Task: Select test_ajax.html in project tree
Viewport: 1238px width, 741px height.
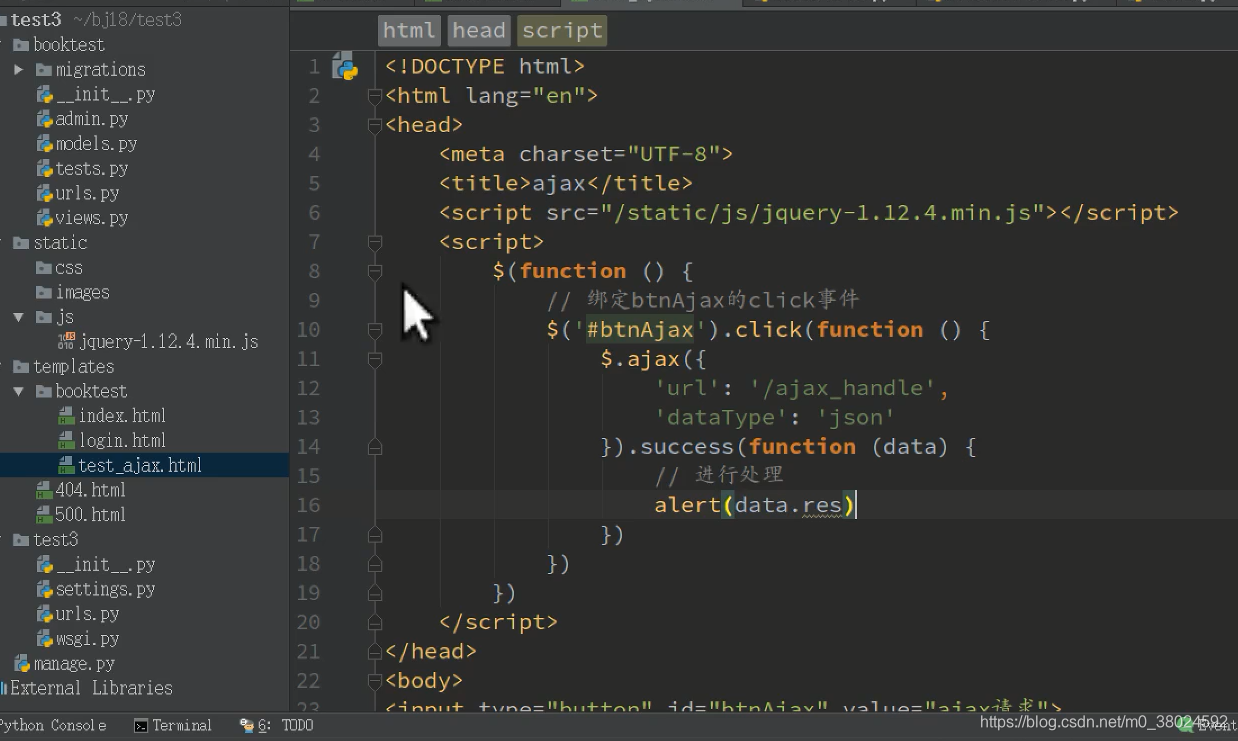Action: (140, 466)
